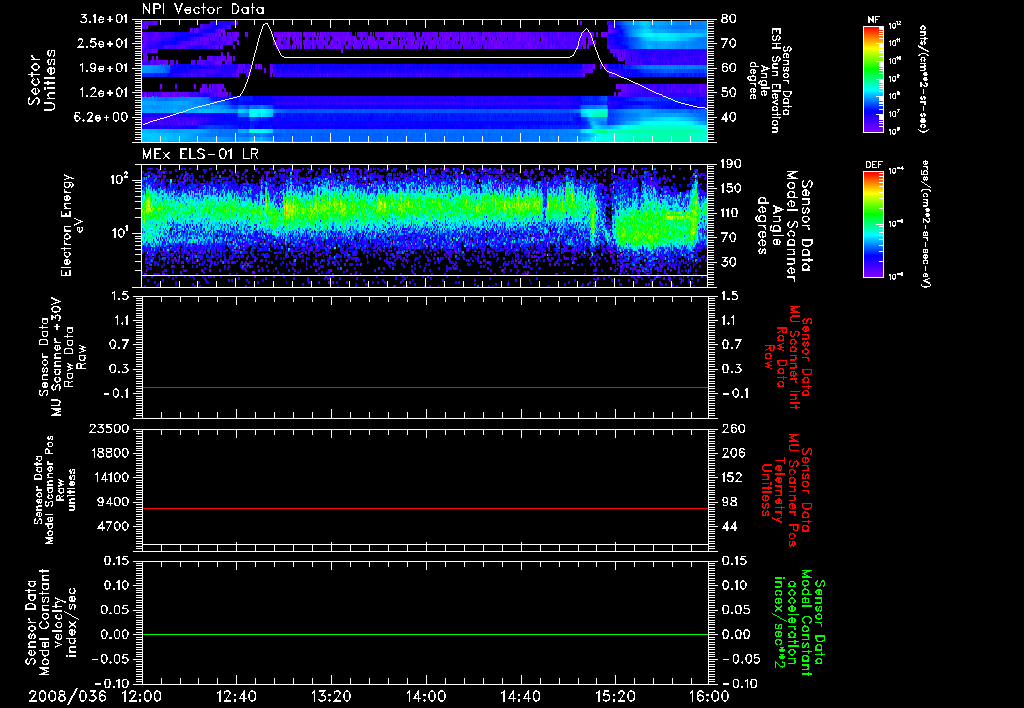
Task: Click the NF label above the colorbar
Action: click(x=874, y=20)
